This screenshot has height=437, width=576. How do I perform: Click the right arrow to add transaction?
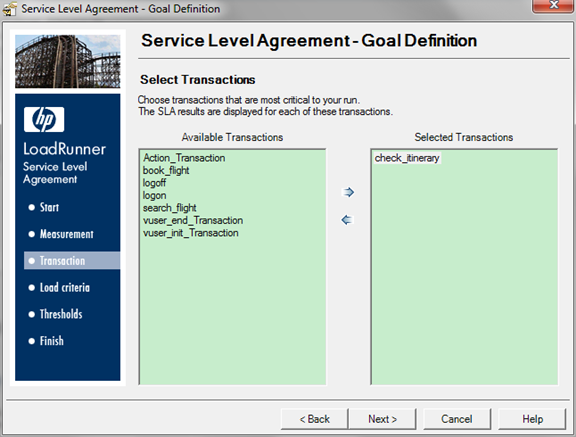pos(348,192)
